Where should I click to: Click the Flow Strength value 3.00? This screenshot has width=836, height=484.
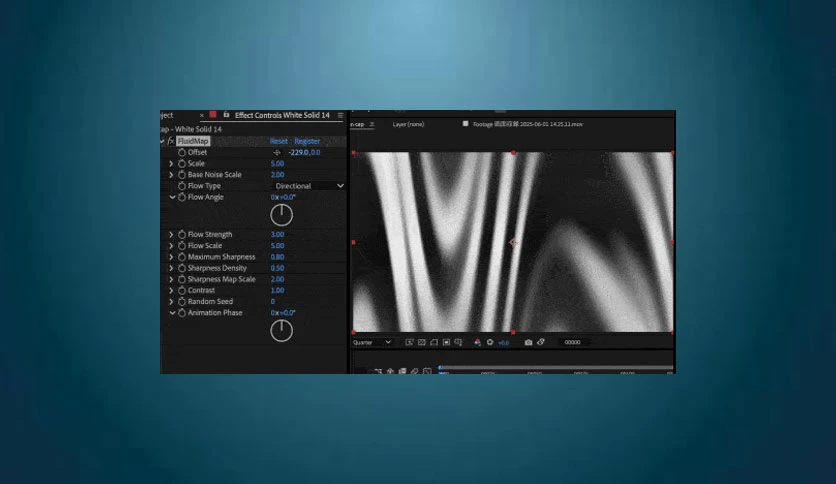(x=277, y=235)
